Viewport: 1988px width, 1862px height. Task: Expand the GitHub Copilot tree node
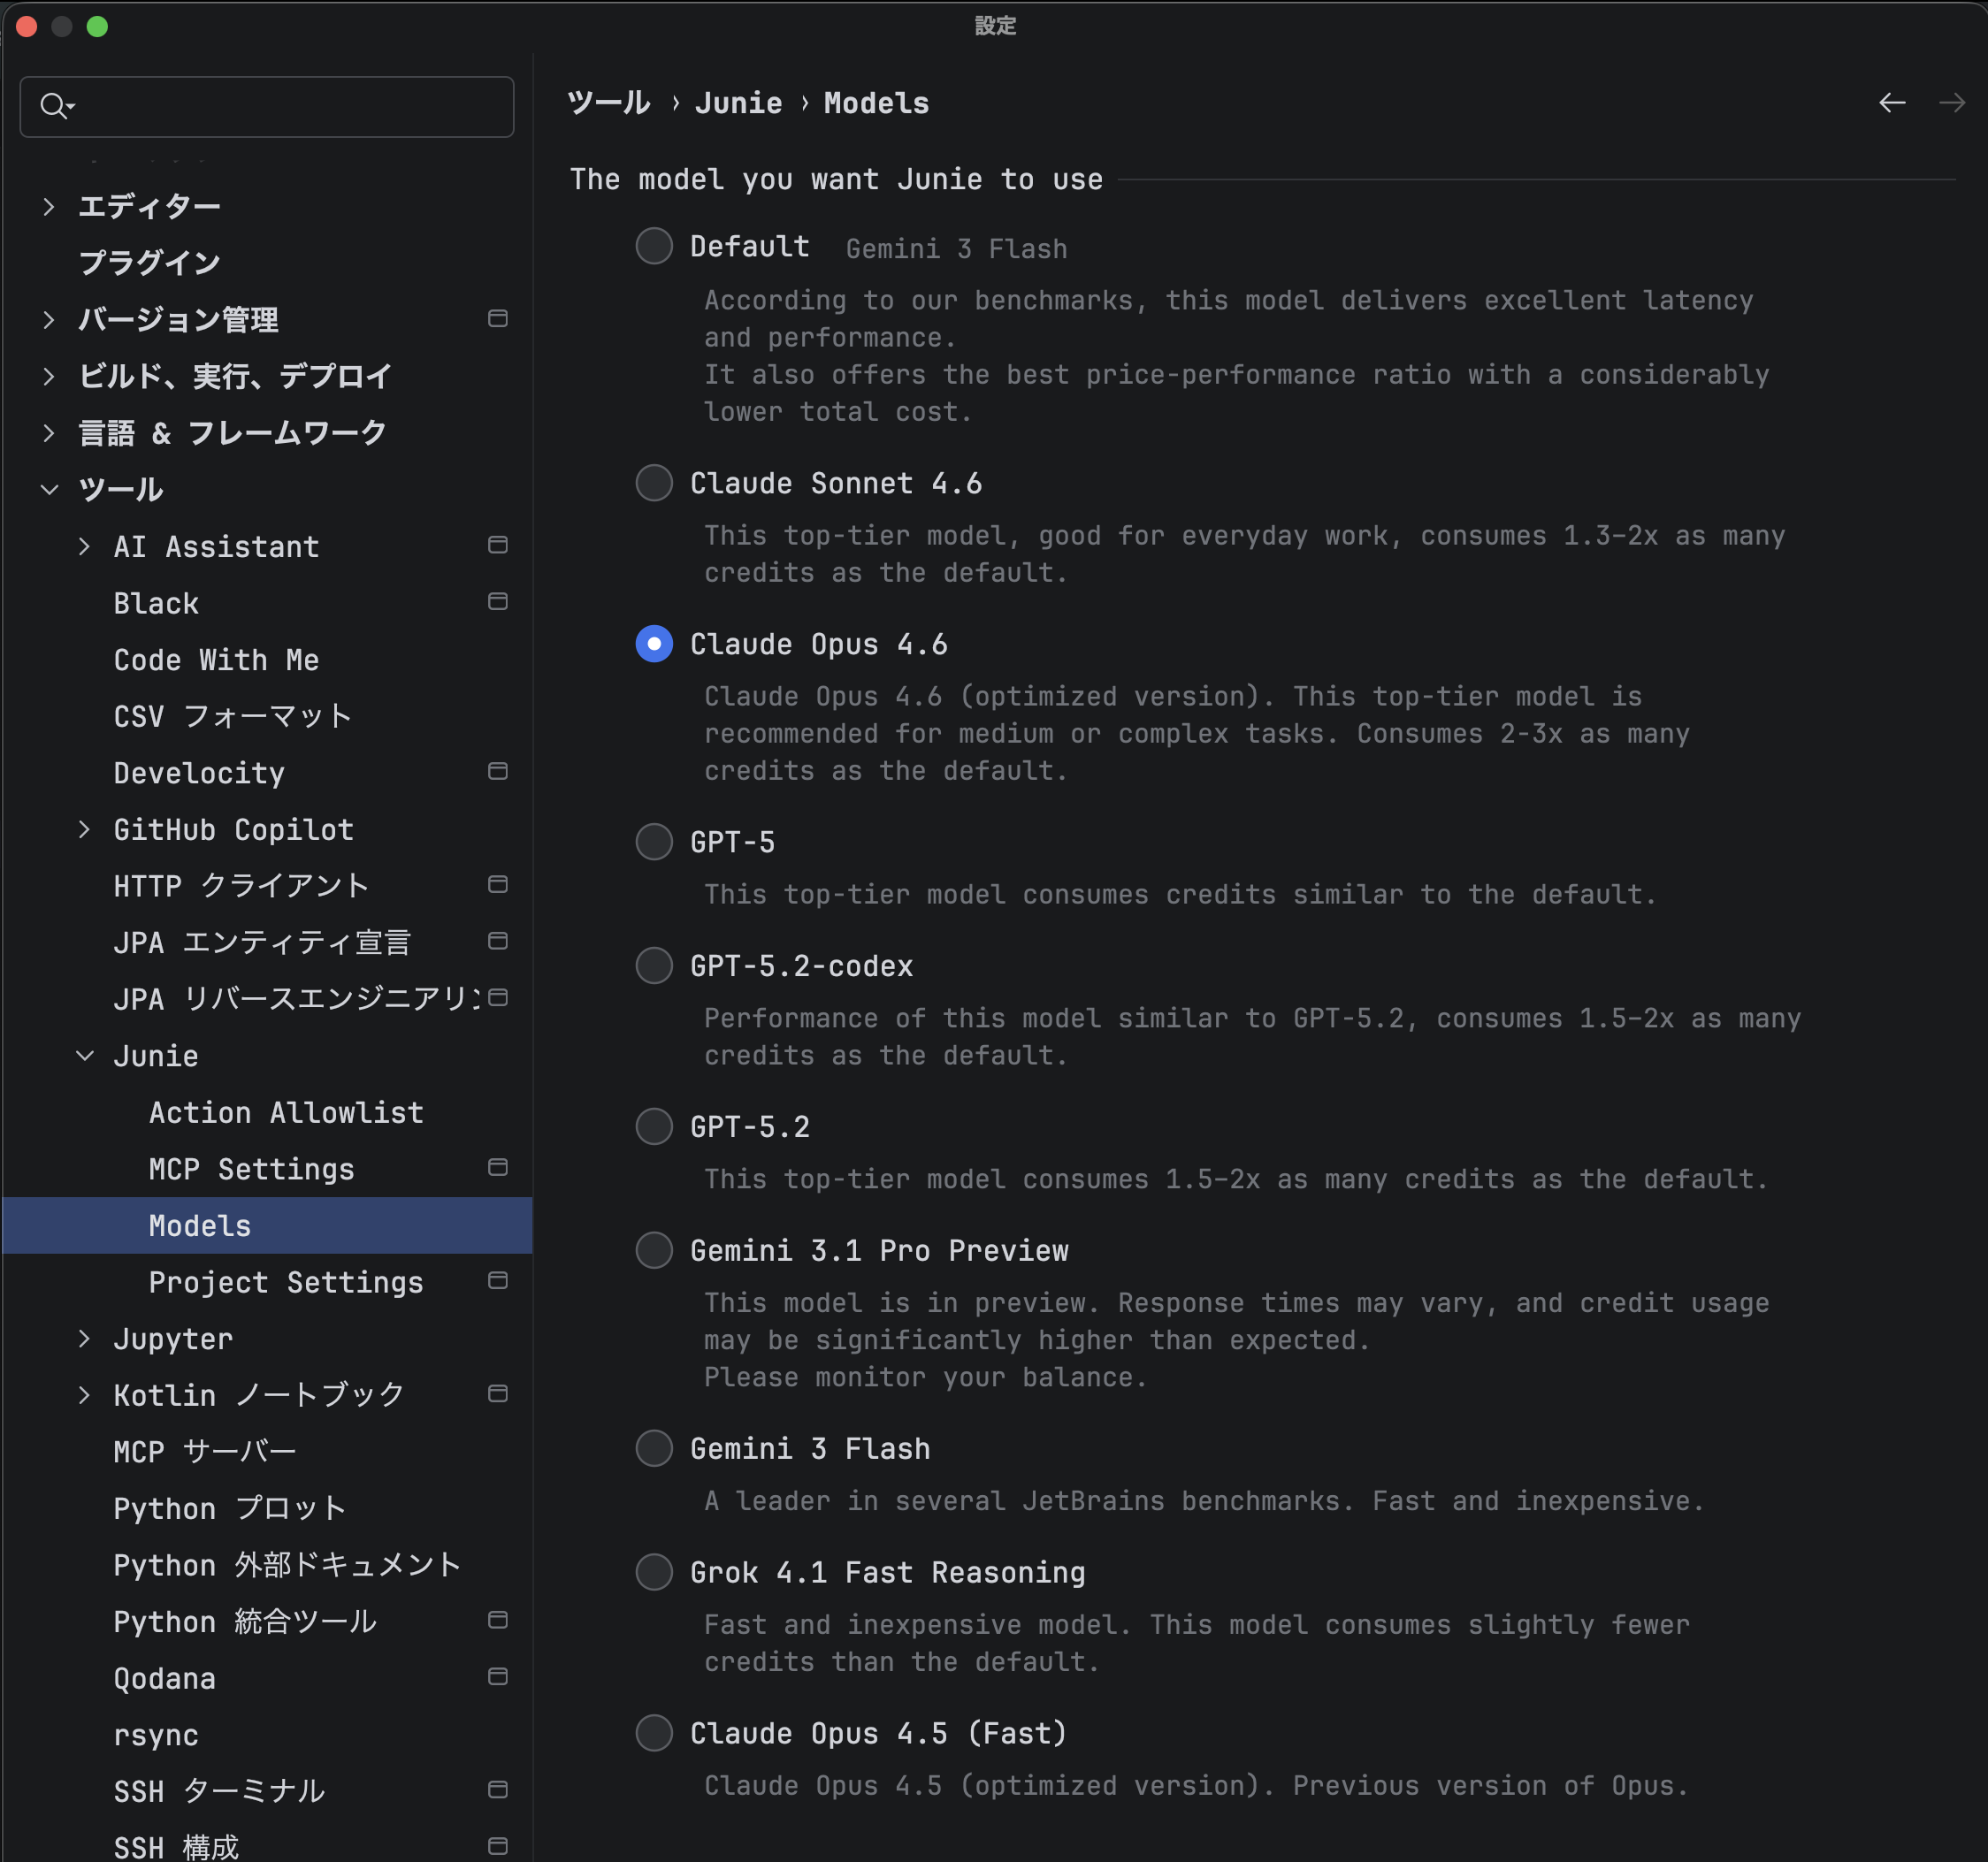coord(85,829)
